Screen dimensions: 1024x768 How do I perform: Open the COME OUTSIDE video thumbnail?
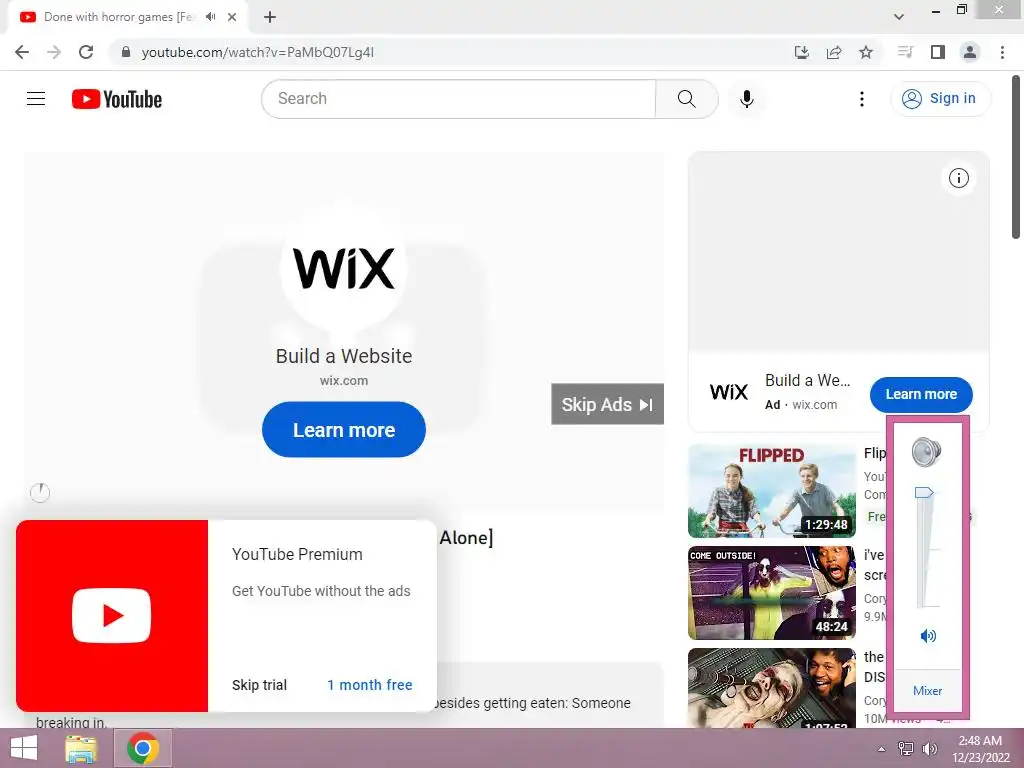(x=772, y=593)
